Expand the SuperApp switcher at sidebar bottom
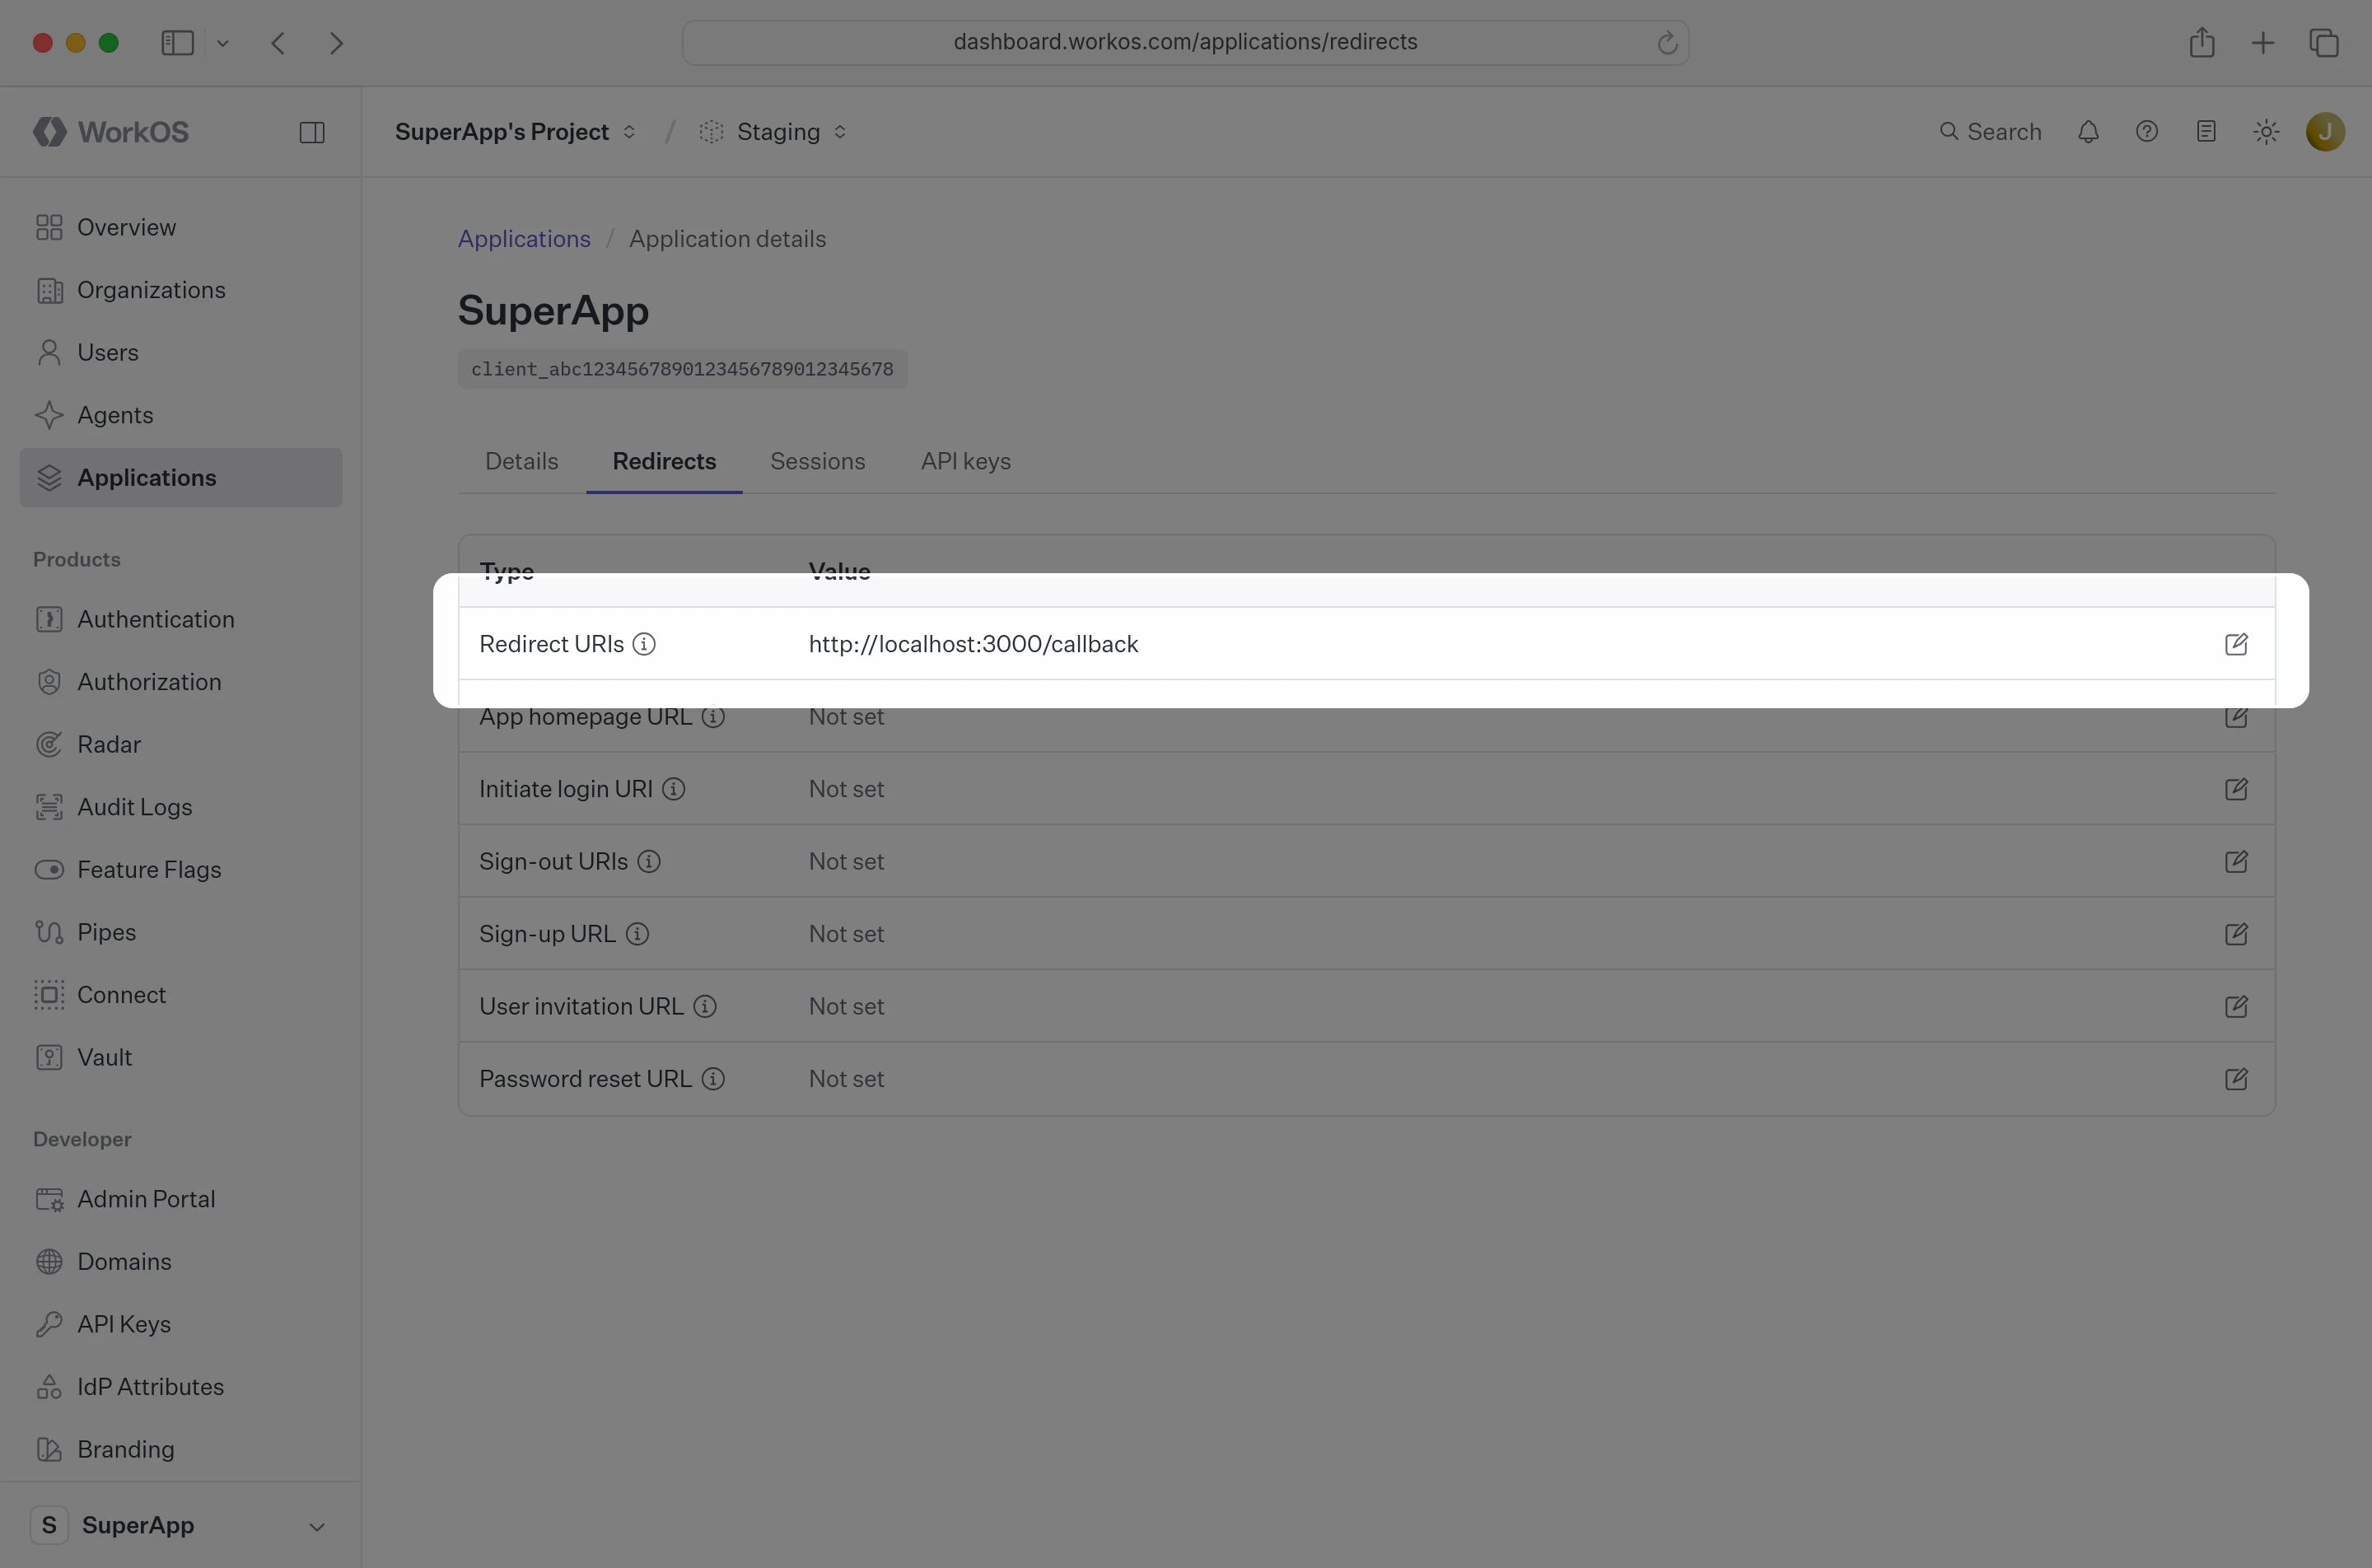2372x1568 pixels. pos(180,1525)
